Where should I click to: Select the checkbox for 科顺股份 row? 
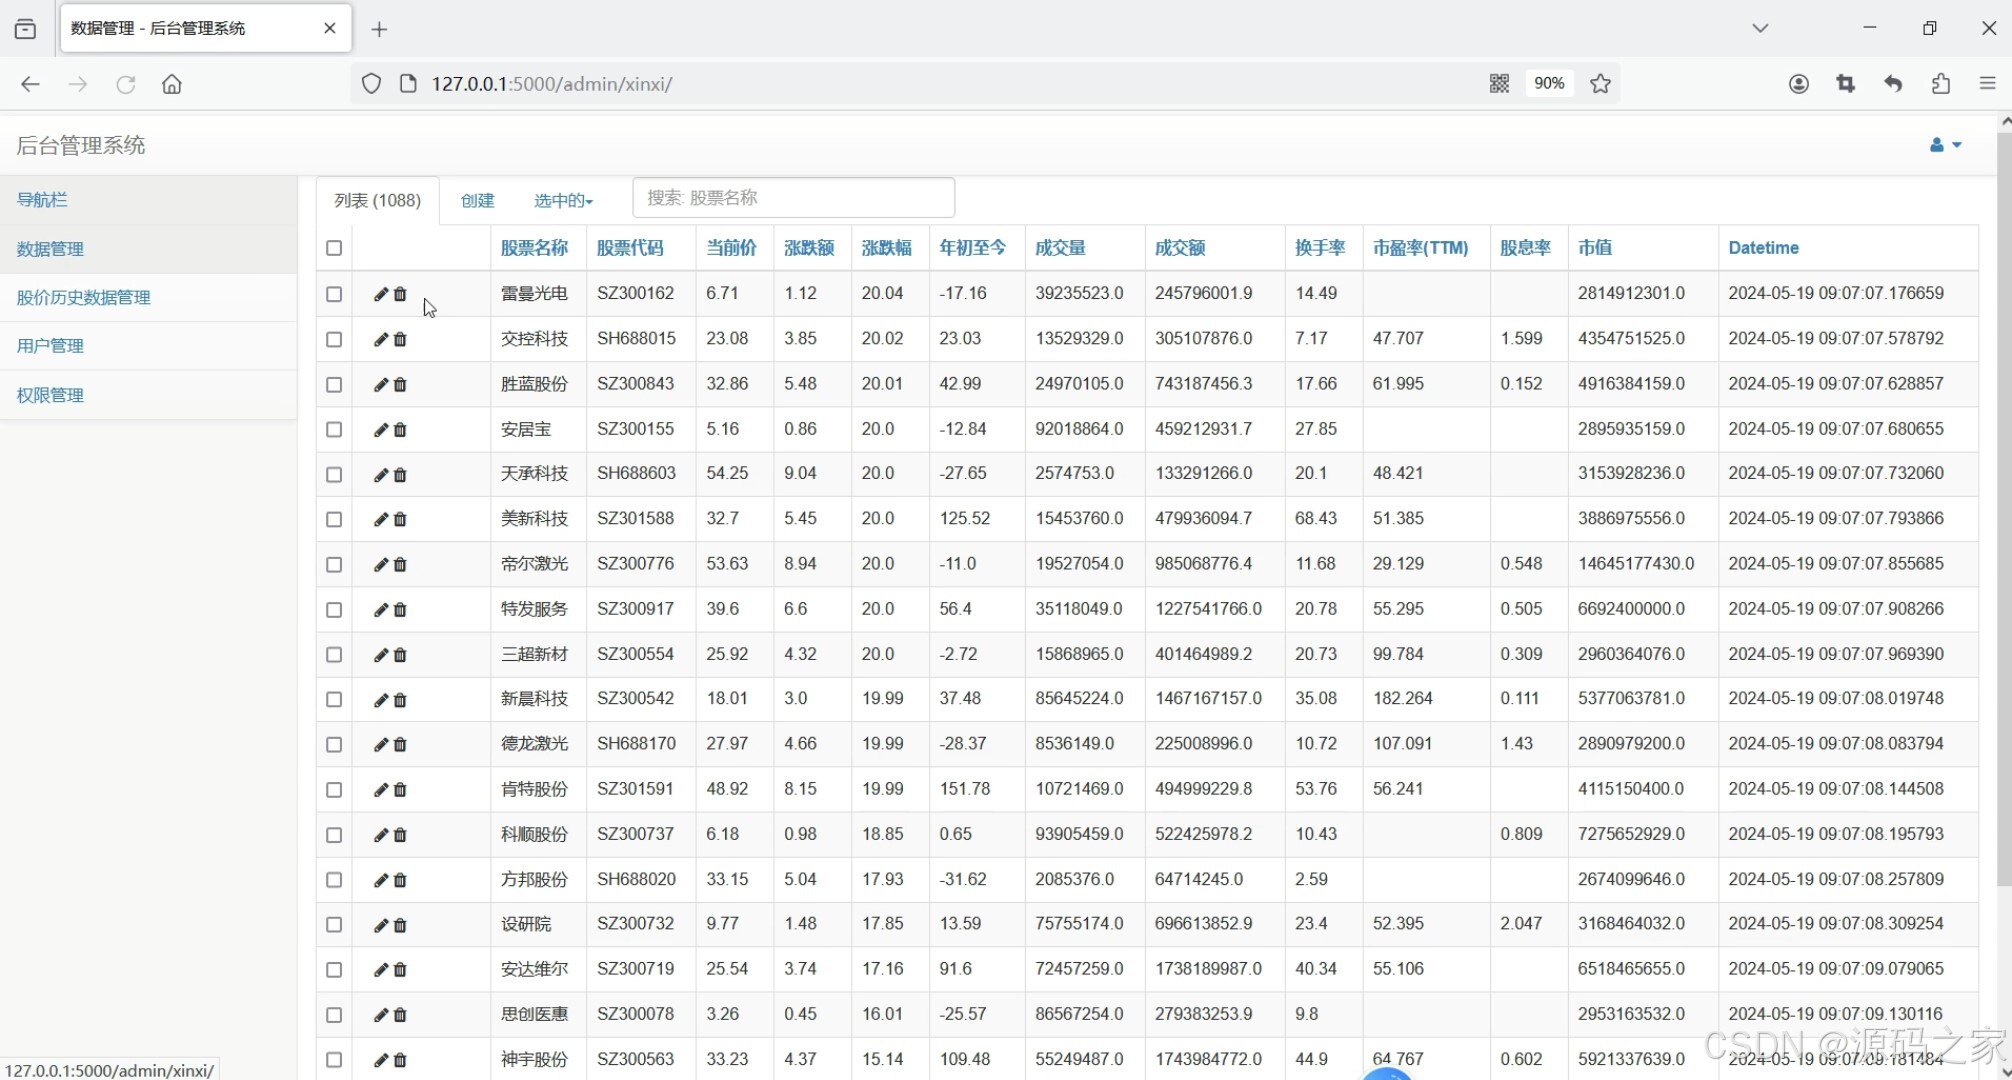point(334,835)
